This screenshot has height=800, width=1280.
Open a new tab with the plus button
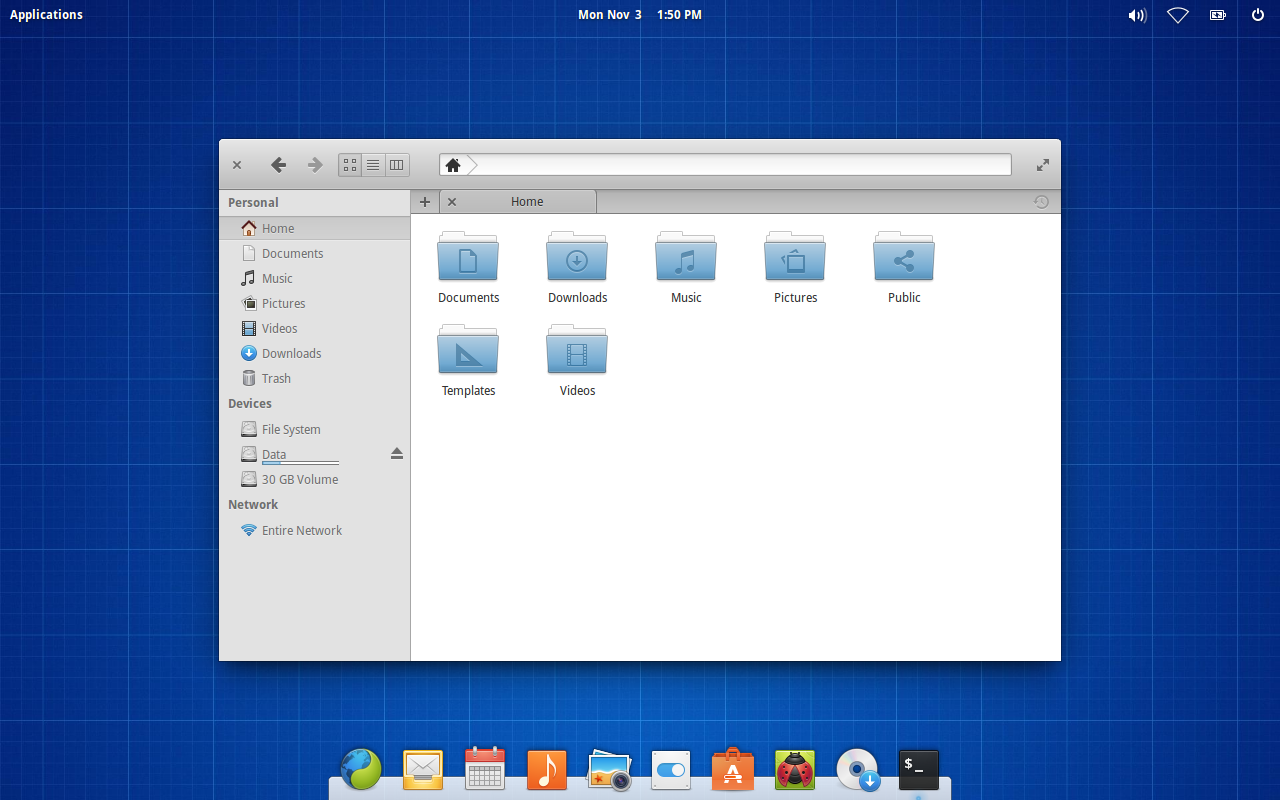click(425, 201)
